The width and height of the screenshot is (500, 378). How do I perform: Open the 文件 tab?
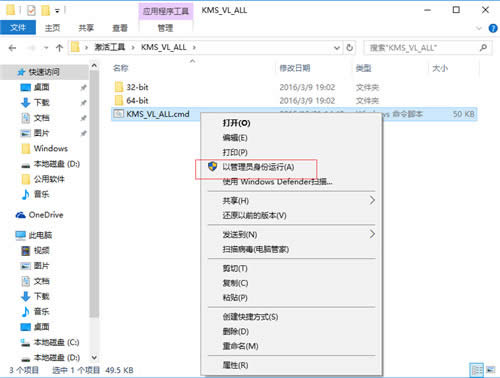coord(18,28)
